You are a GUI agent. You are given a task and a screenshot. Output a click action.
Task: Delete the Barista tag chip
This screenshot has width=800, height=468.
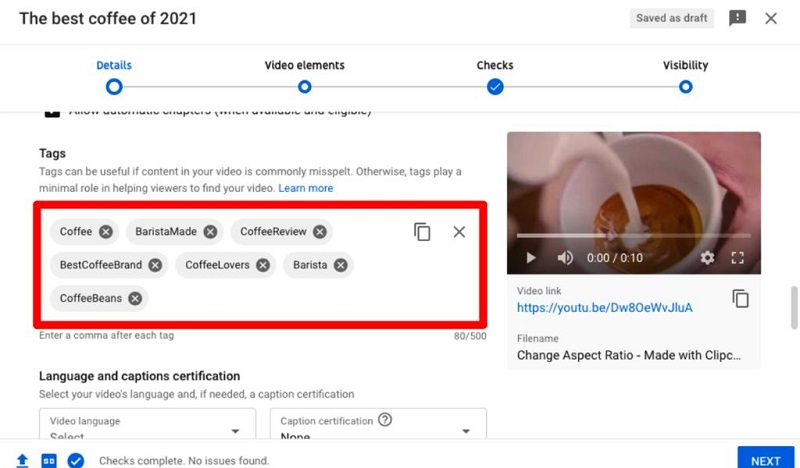341,265
